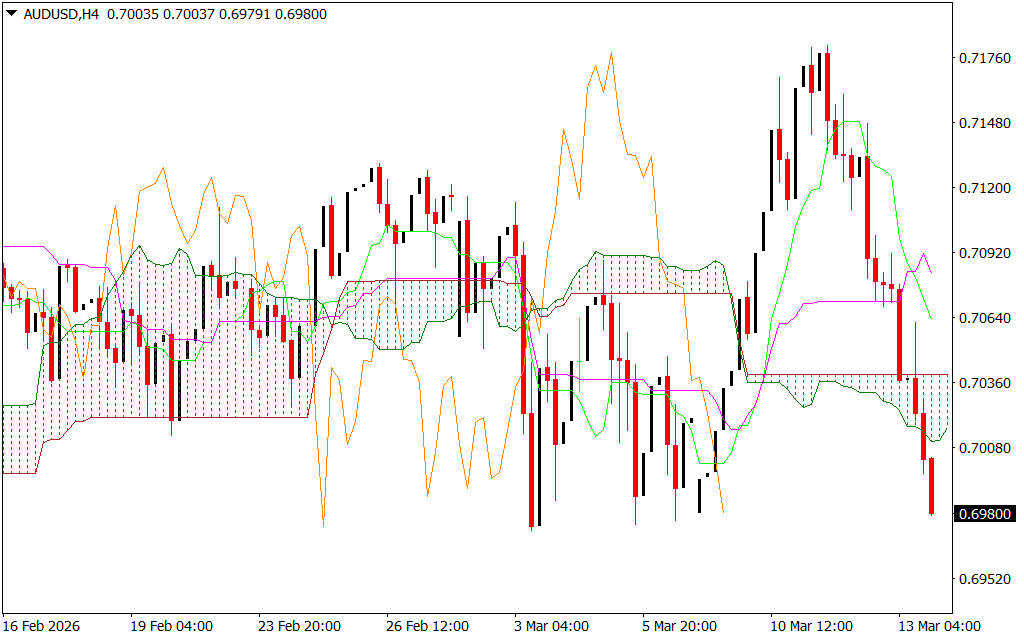The height and width of the screenshot is (640, 1024).
Task: Click the 0.69520 price axis label
Action: coord(985,579)
